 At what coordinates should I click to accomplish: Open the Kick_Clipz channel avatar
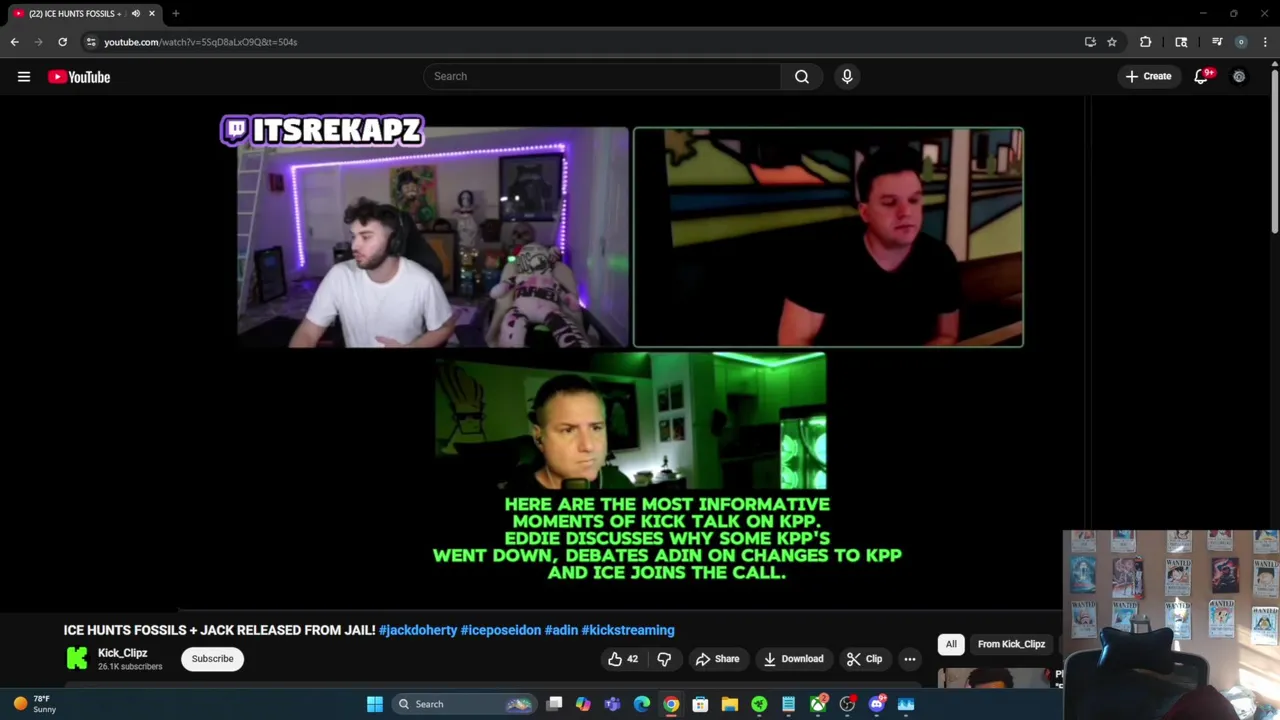(x=77, y=659)
